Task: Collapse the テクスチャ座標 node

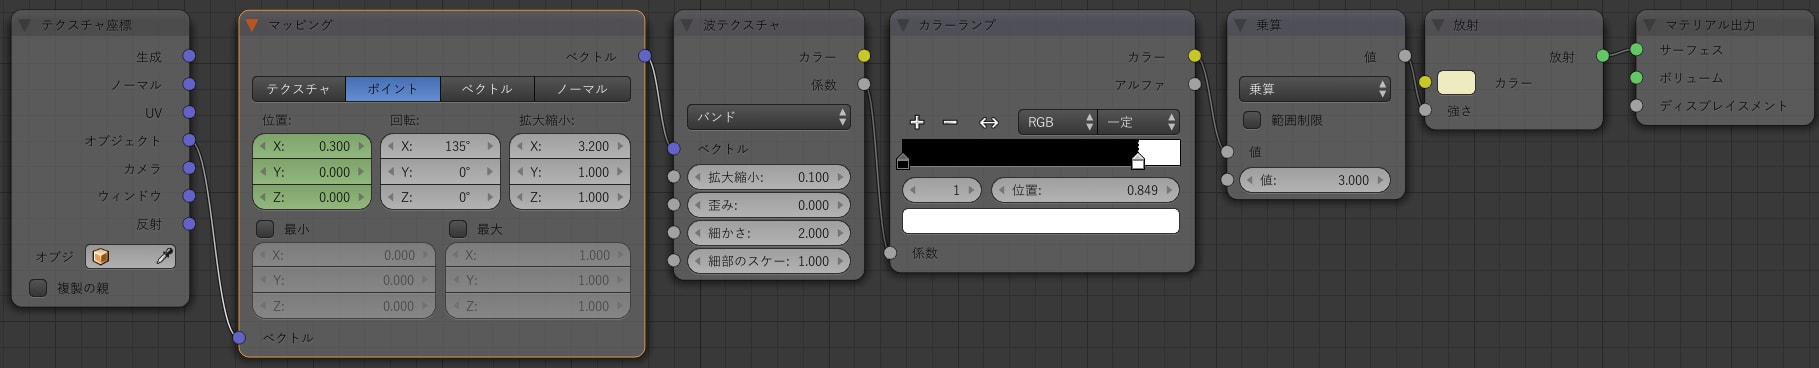Action: 24,24
